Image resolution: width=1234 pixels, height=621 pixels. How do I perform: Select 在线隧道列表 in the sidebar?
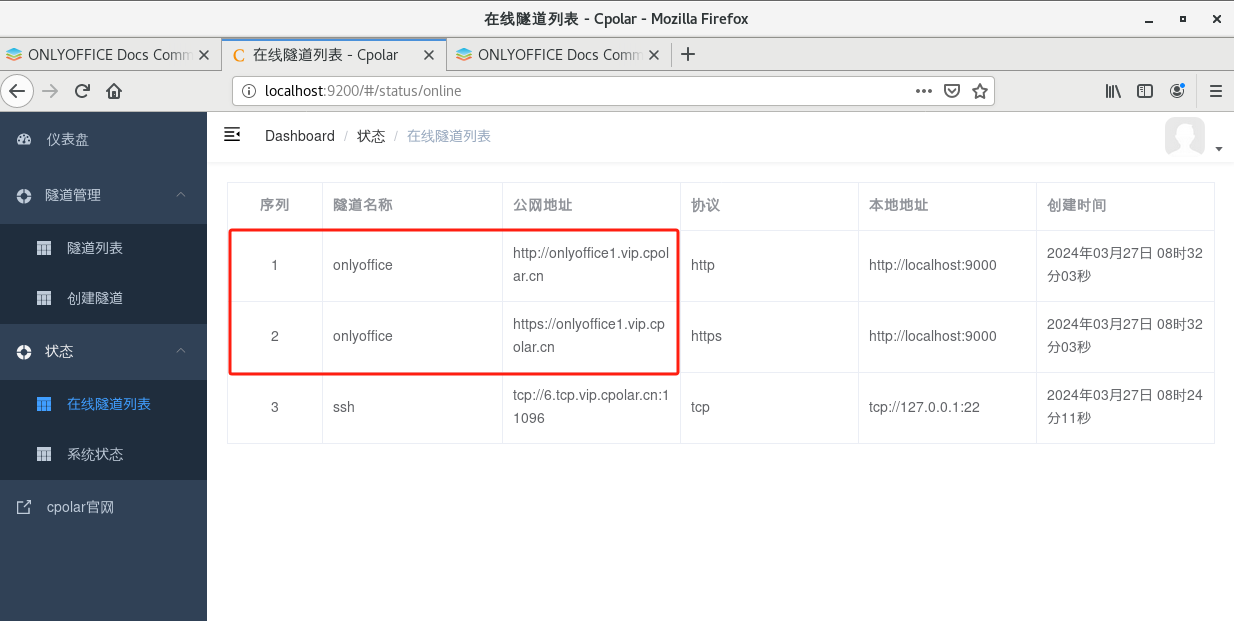[x=103, y=404]
